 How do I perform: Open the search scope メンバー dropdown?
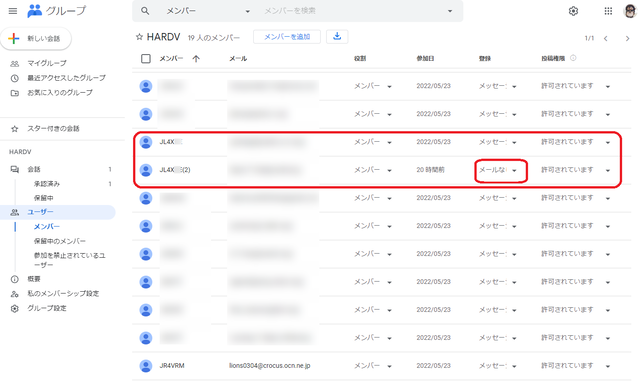pos(208,11)
